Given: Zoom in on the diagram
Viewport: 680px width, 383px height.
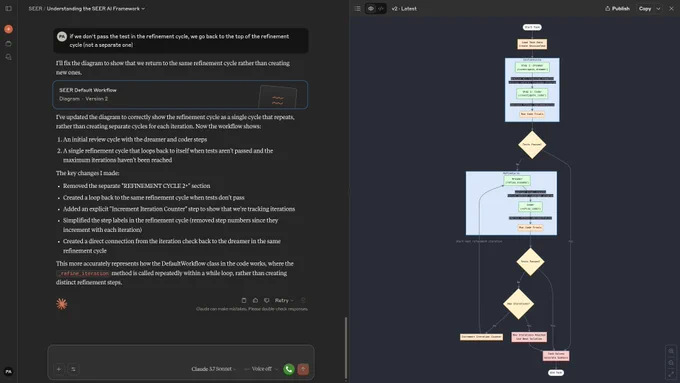Looking at the screenshot, I should tap(671, 351).
